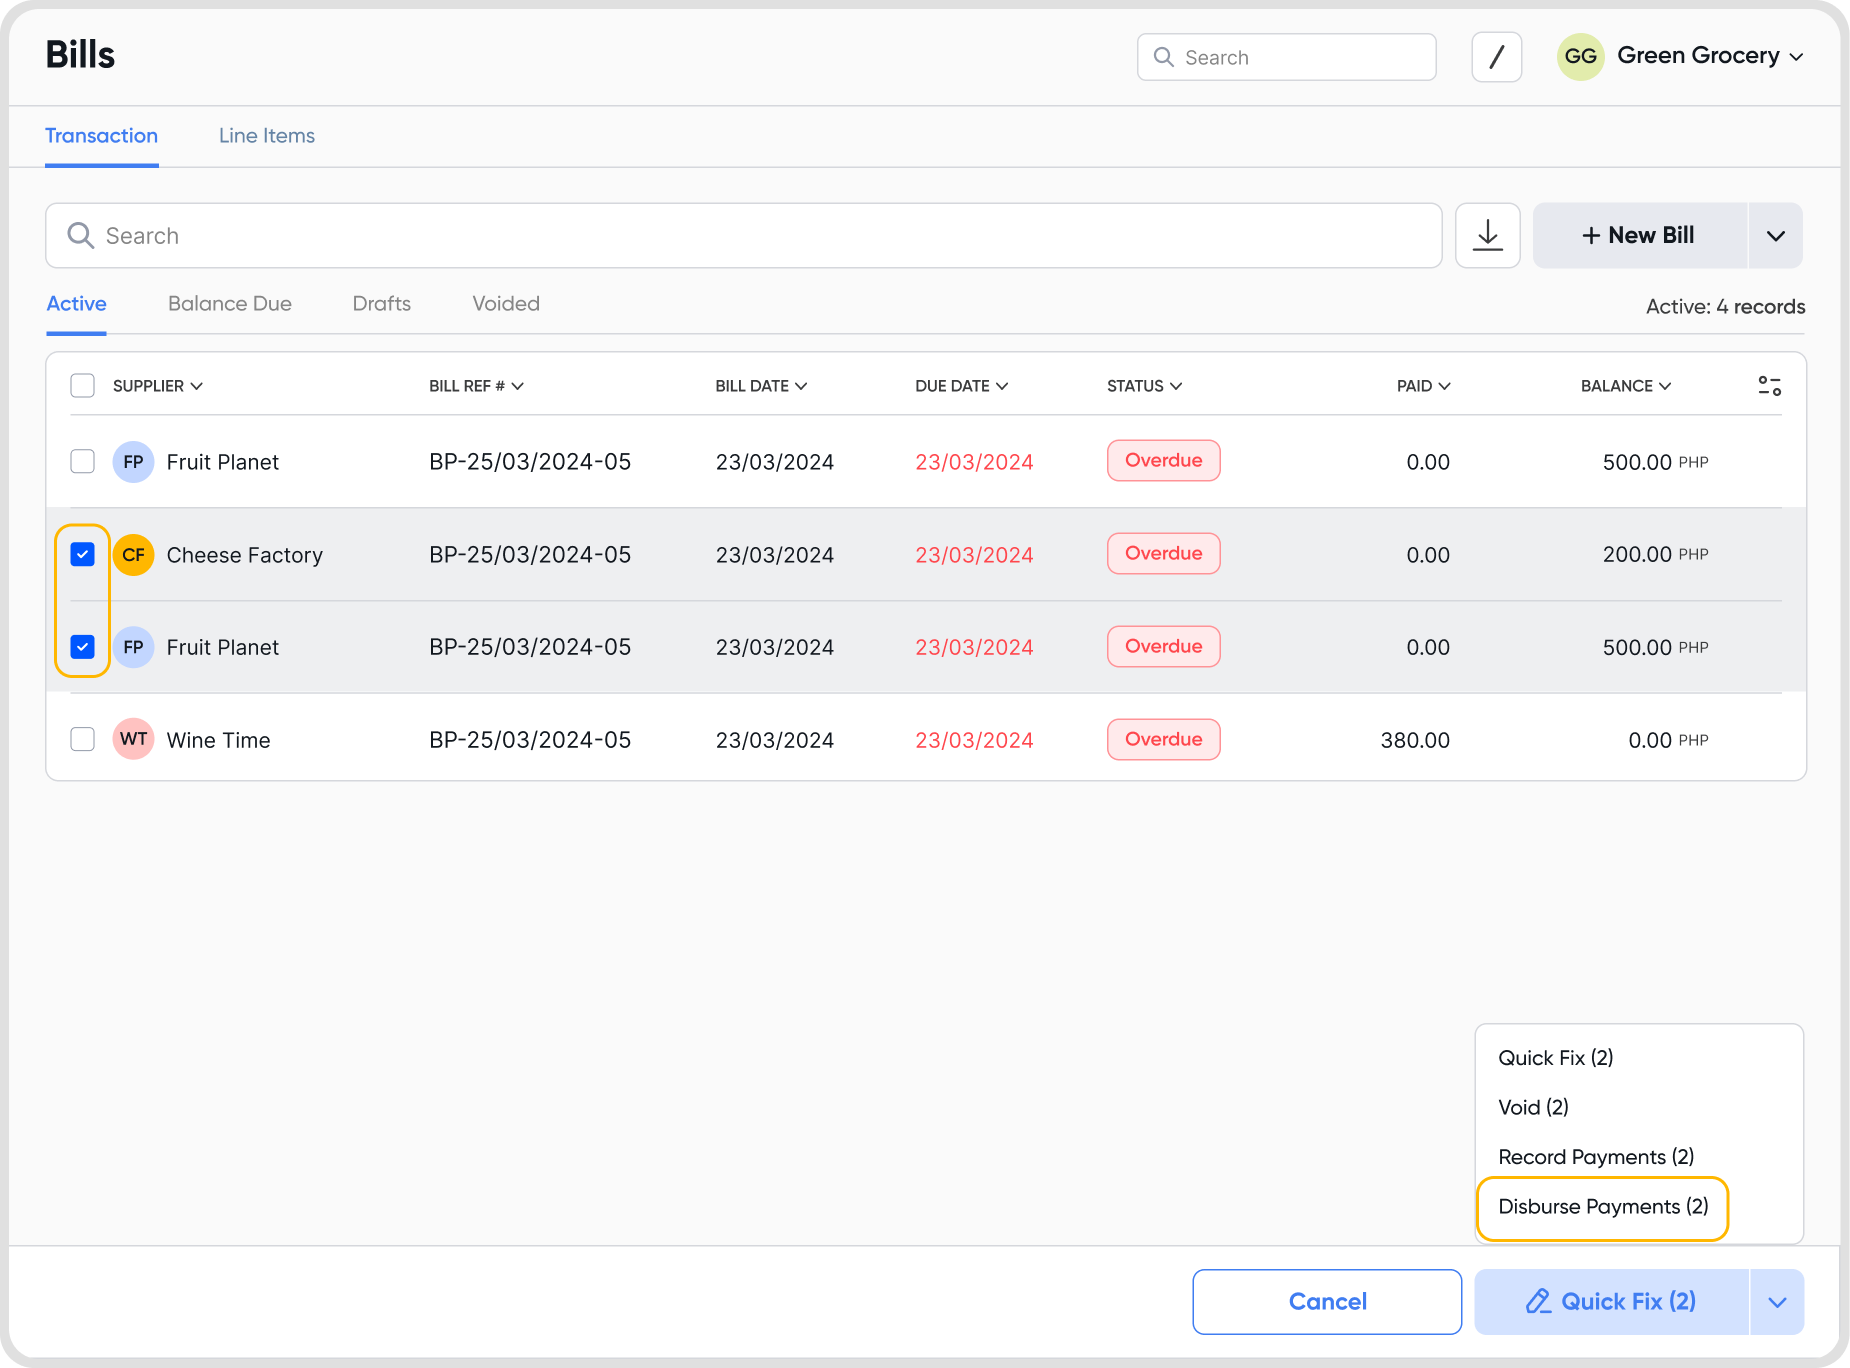Click the Cheese Factory due date 23/03/2024
Viewport: 1850px width, 1368px height.
974,555
